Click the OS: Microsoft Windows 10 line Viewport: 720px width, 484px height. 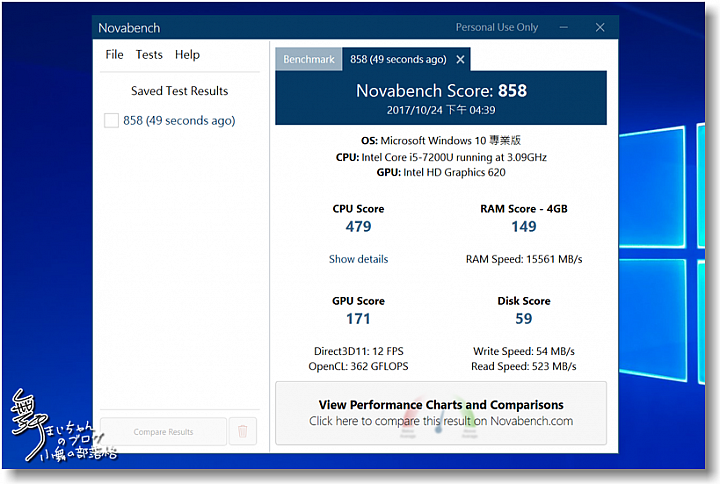441,141
